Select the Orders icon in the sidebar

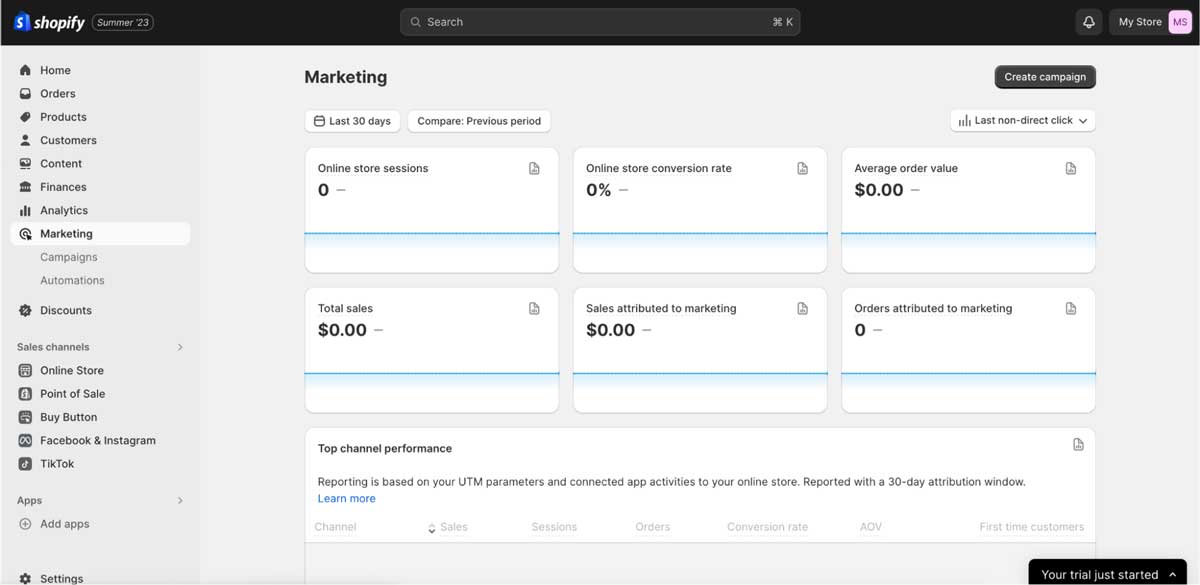(x=24, y=93)
